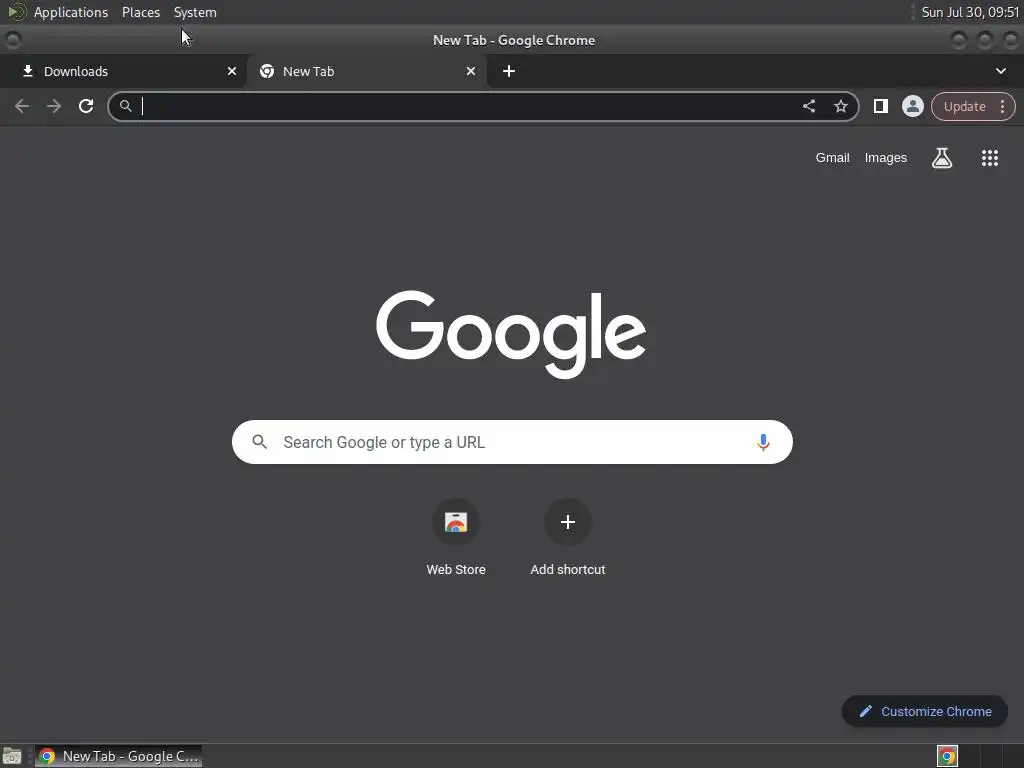
Task: Click the search icon in address bar
Action: point(126,106)
